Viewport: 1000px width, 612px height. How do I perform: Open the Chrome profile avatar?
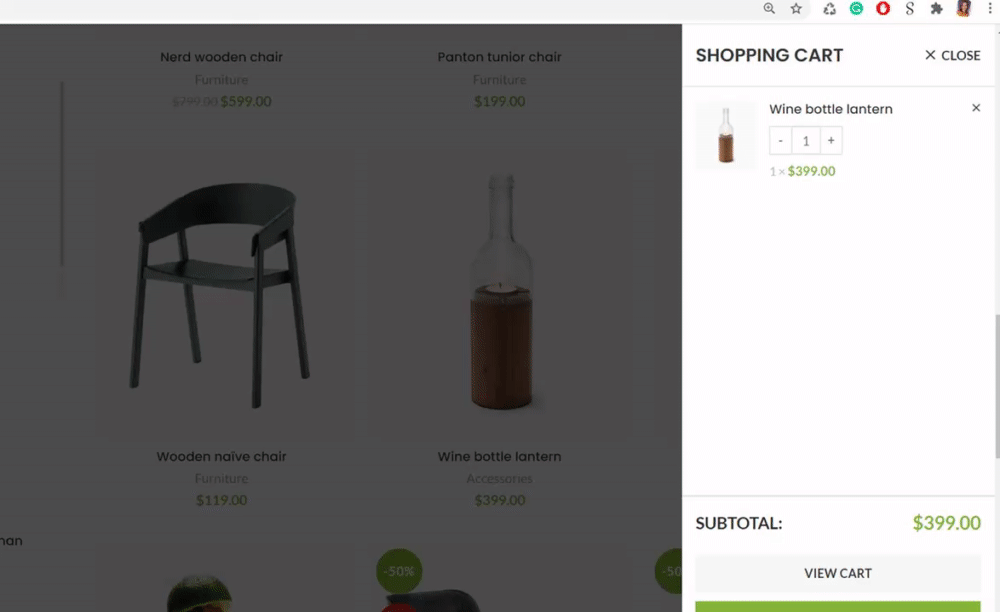coord(964,8)
